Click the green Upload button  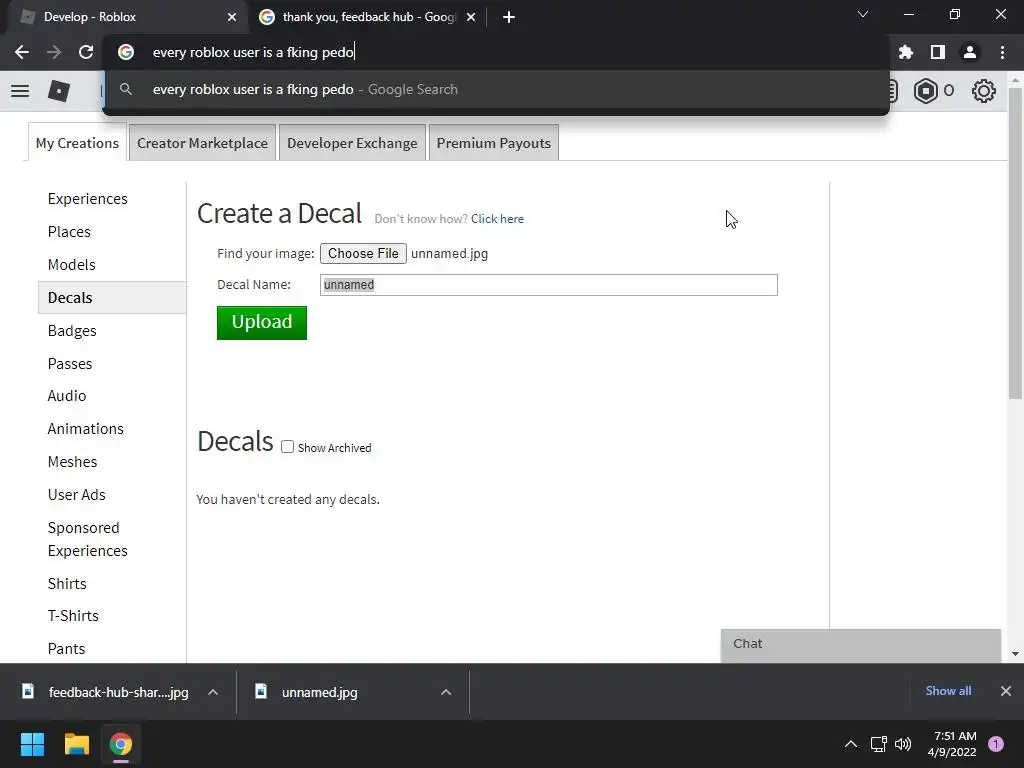[262, 323]
